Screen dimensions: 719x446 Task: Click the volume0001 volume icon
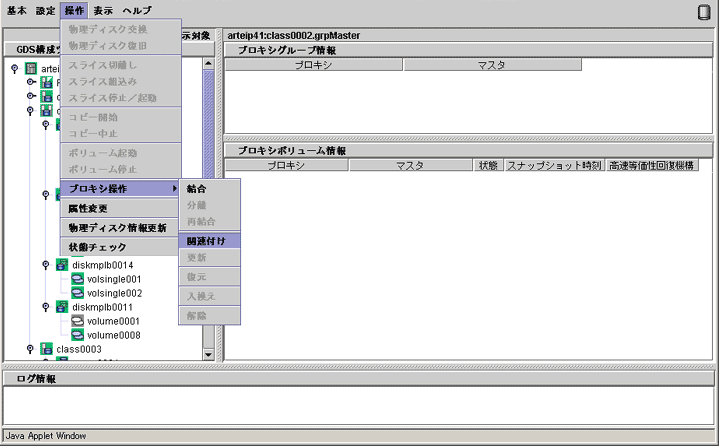(77, 321)
